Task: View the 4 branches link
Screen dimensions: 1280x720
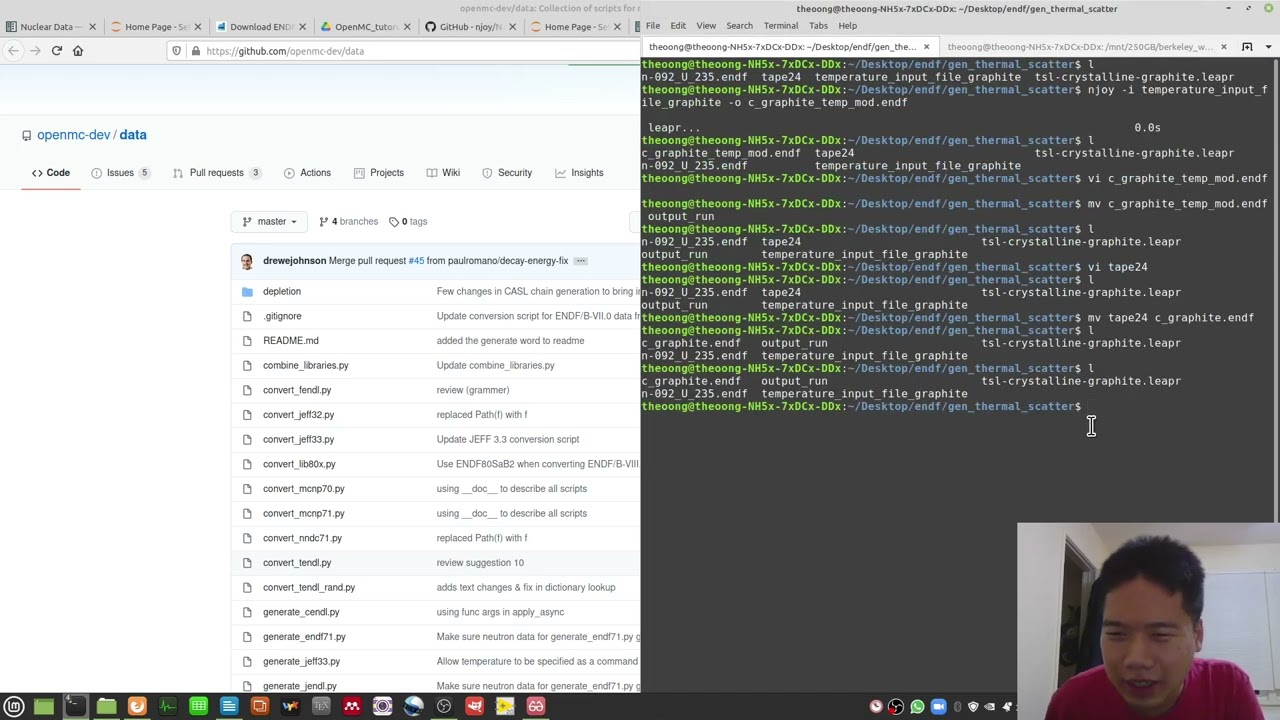Action: click(348, 221)
